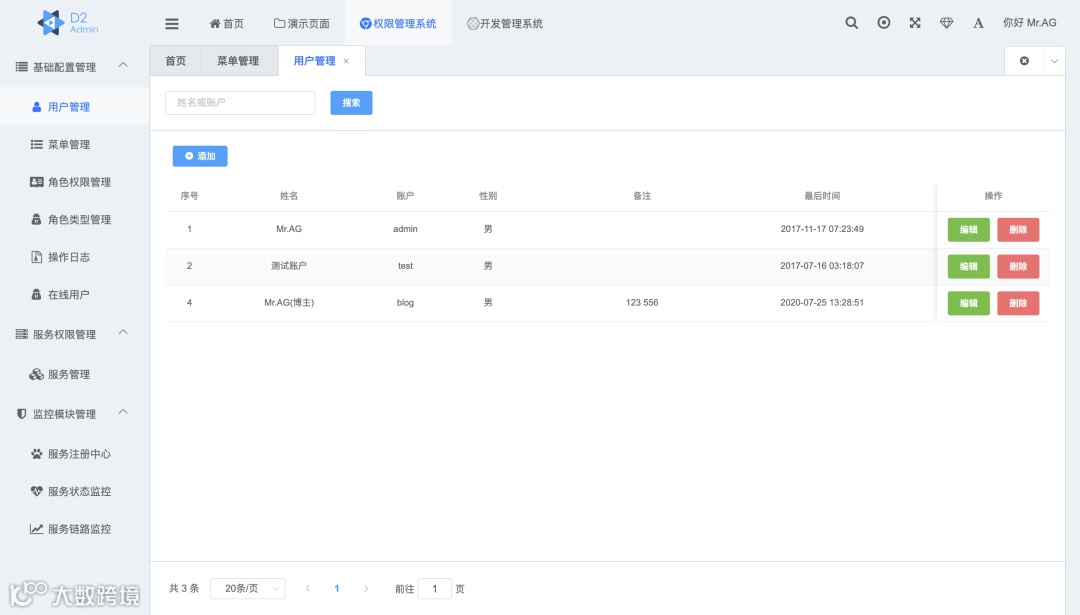
Task: Select the 用户管理 page tab
Action: point(314,61)
